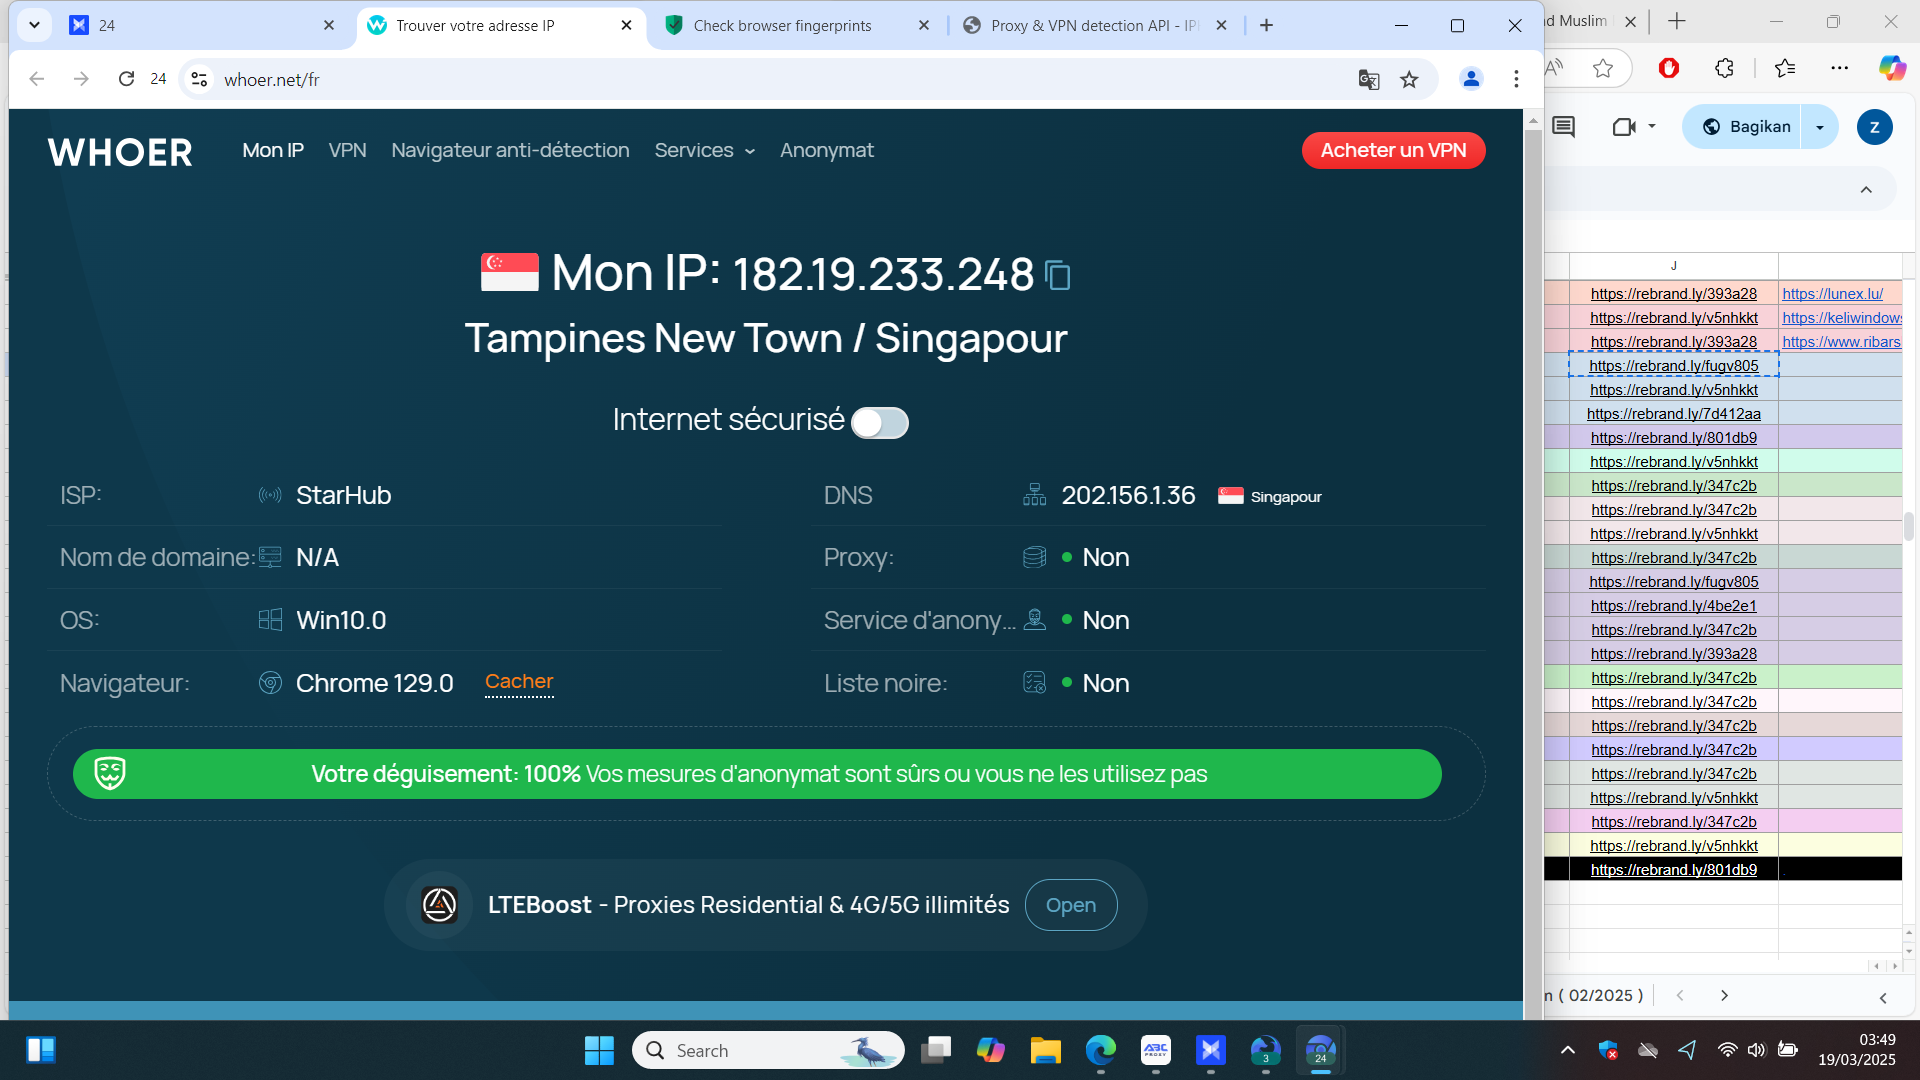Click the LTEBoost logo icon
Viewport: 1920px width, 1080px height.
pos(439,905)
